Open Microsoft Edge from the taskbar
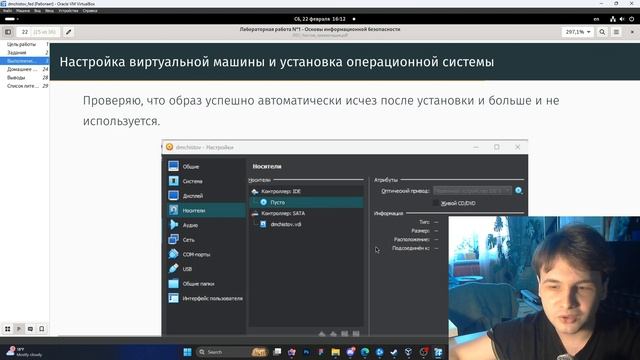The width and height of the screenshot is (640, 360). pyautogui.click(x=365, y=352)
